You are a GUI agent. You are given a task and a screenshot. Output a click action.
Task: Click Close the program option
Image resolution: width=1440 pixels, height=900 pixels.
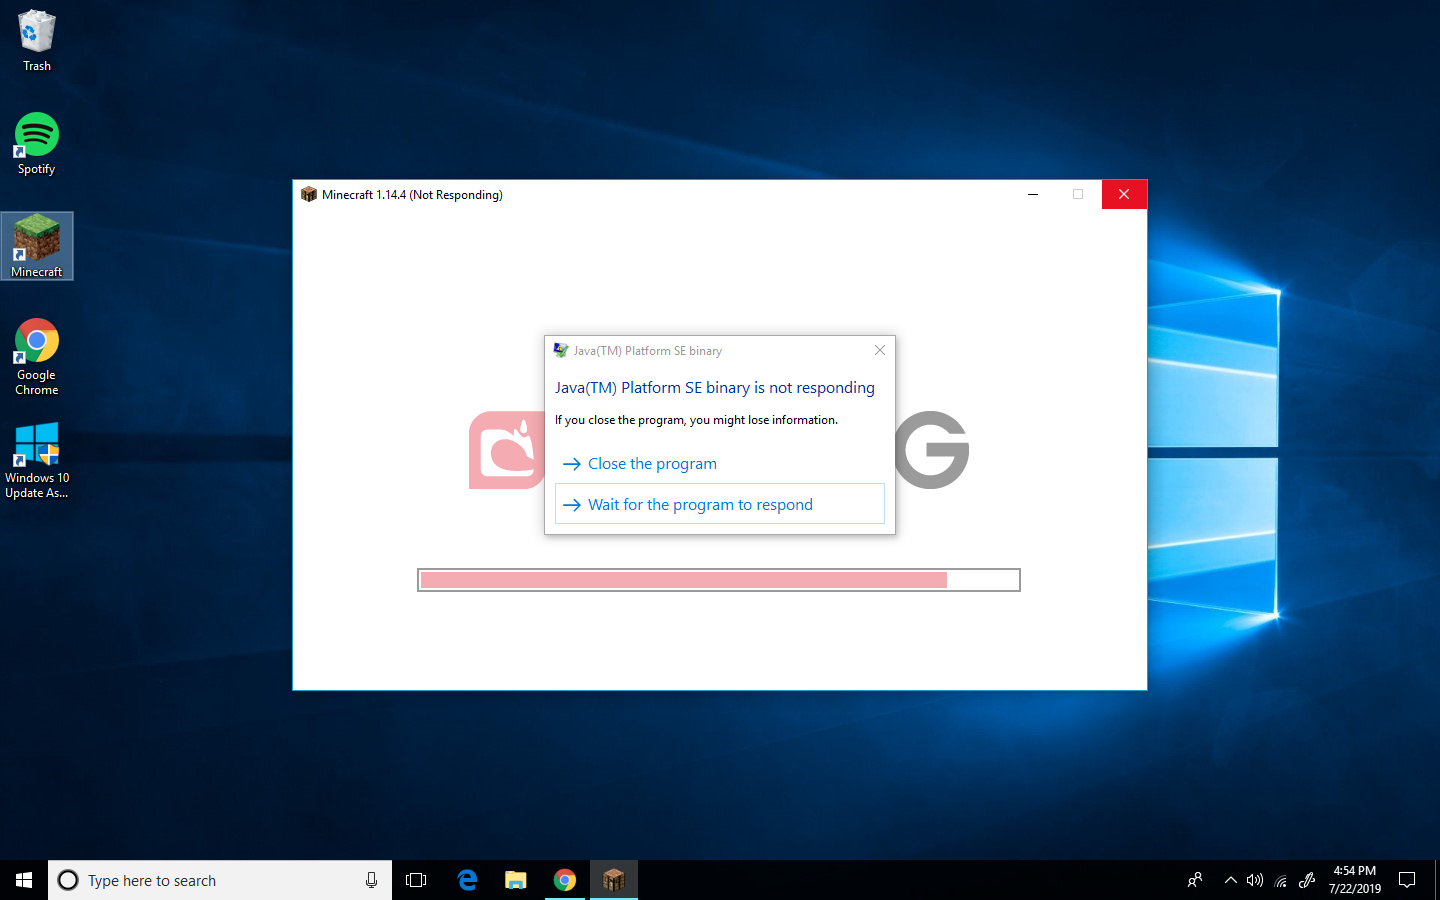[651, 464]
